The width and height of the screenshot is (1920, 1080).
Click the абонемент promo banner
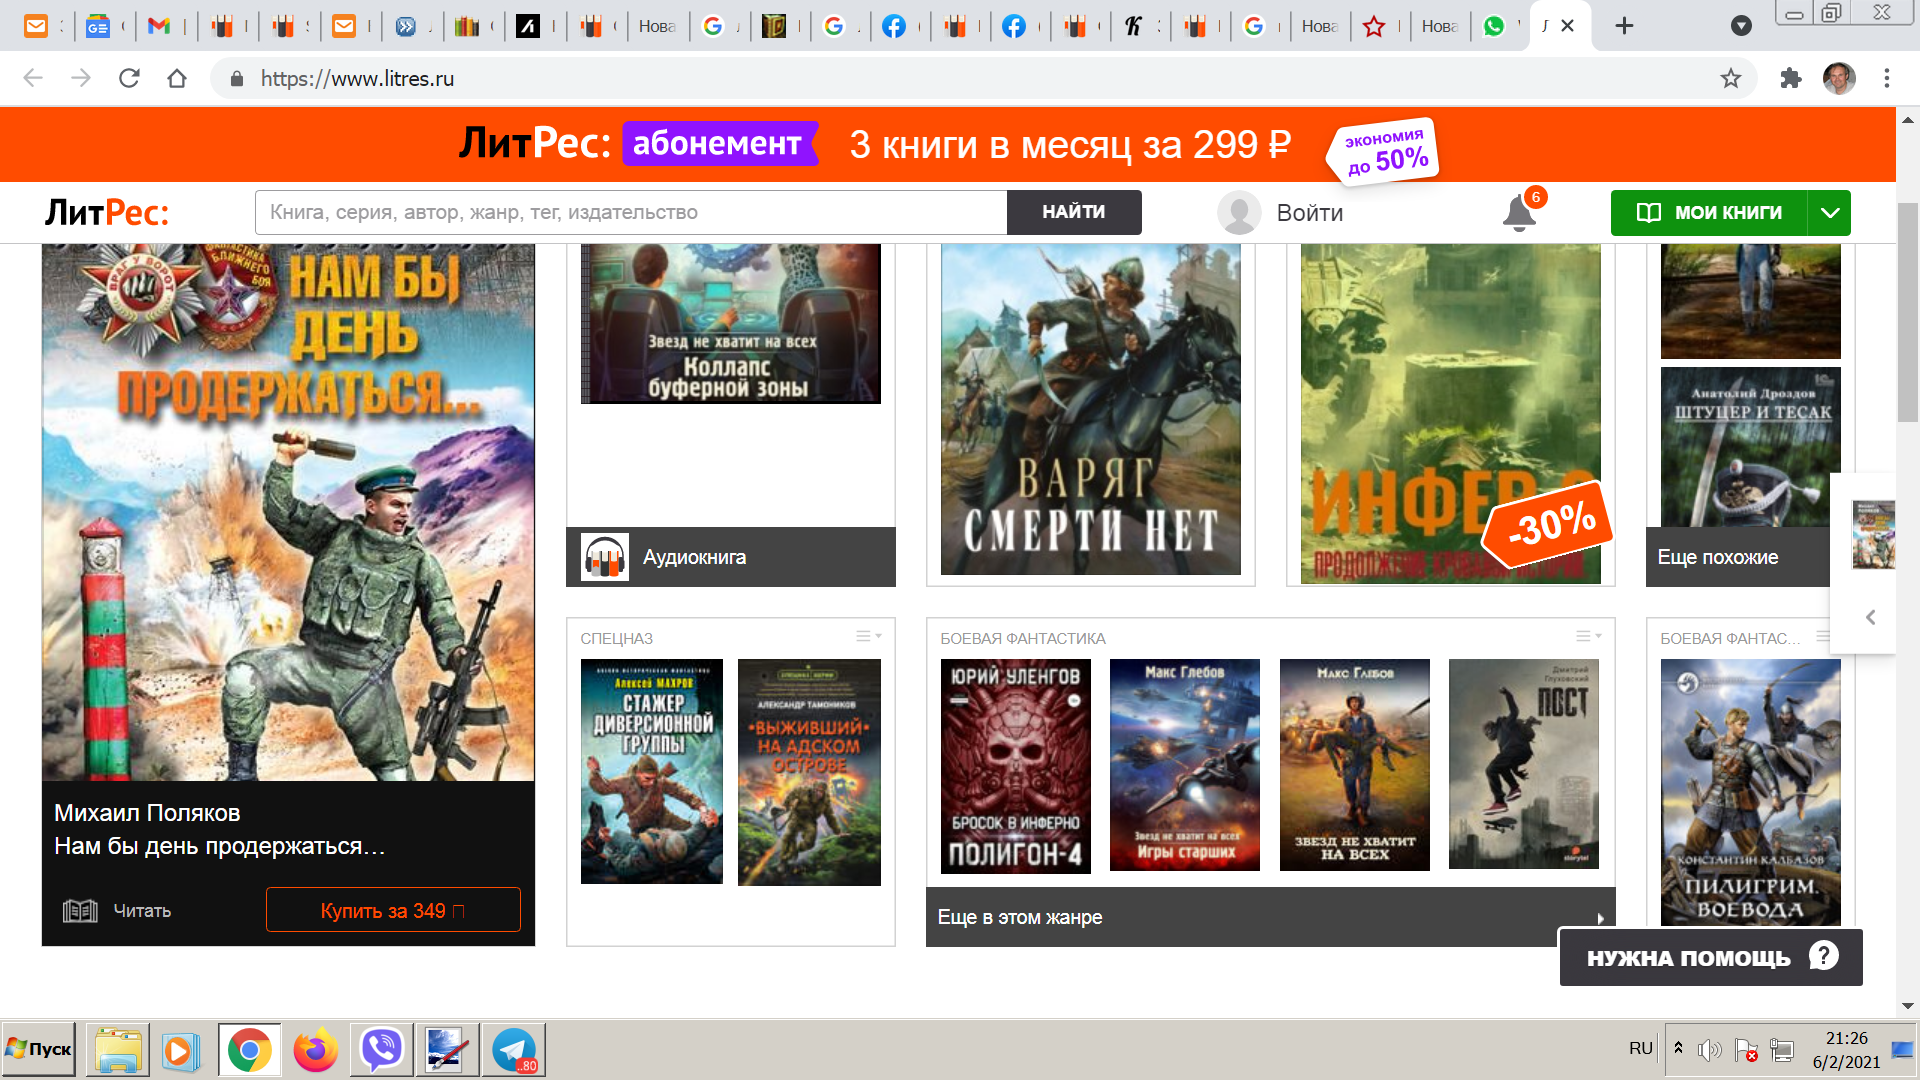[948, 145]
